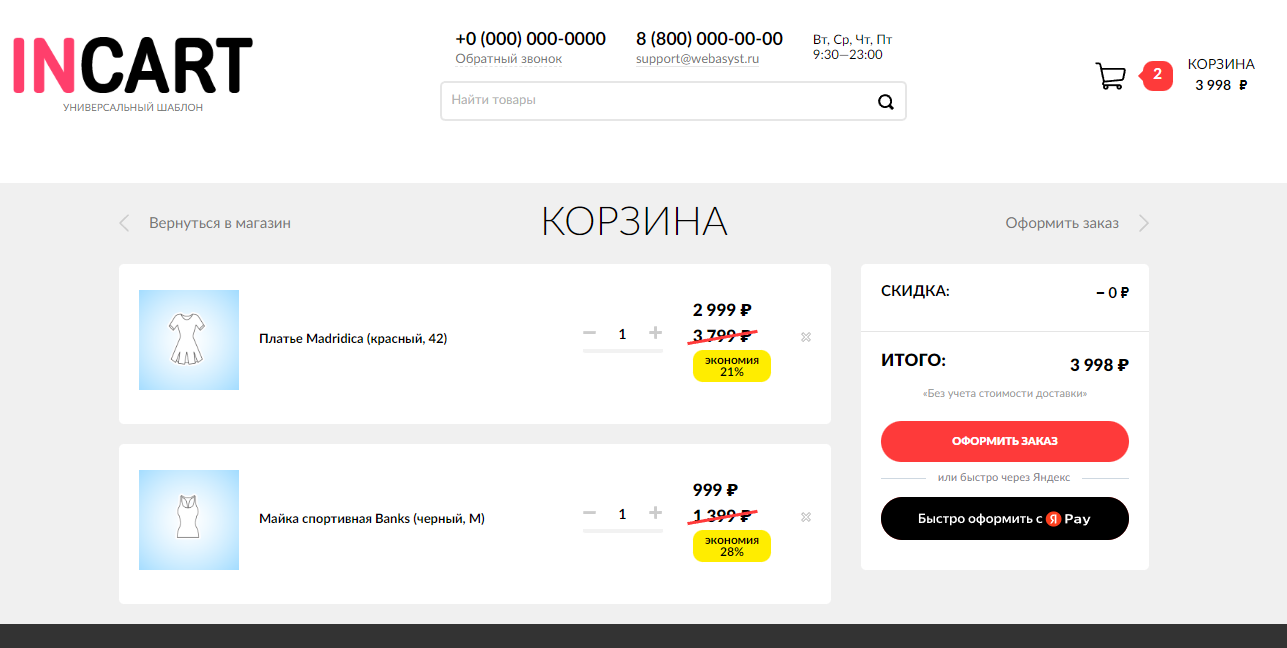Increase quantity of Майка спортивная Banks
The height and width of the screenshot is (648, 1287).
coord(655,513)
